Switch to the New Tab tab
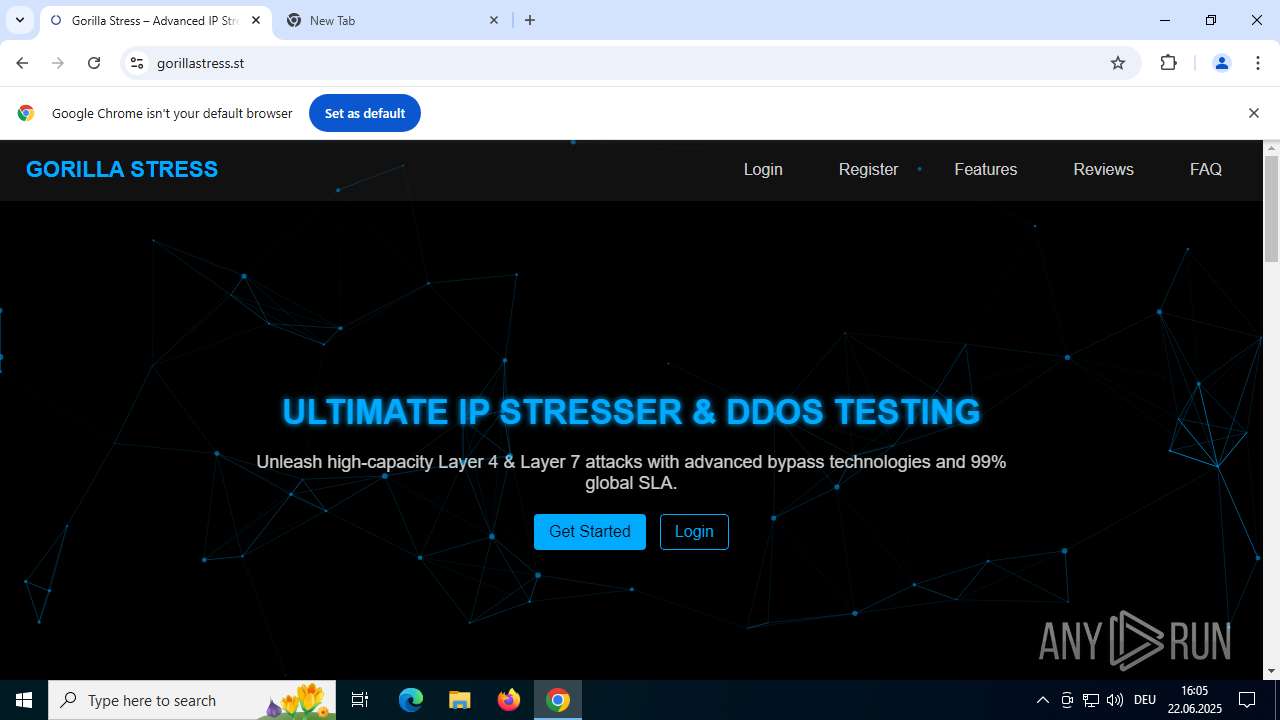Screen dimensions: 1280x720 (393, 20)
